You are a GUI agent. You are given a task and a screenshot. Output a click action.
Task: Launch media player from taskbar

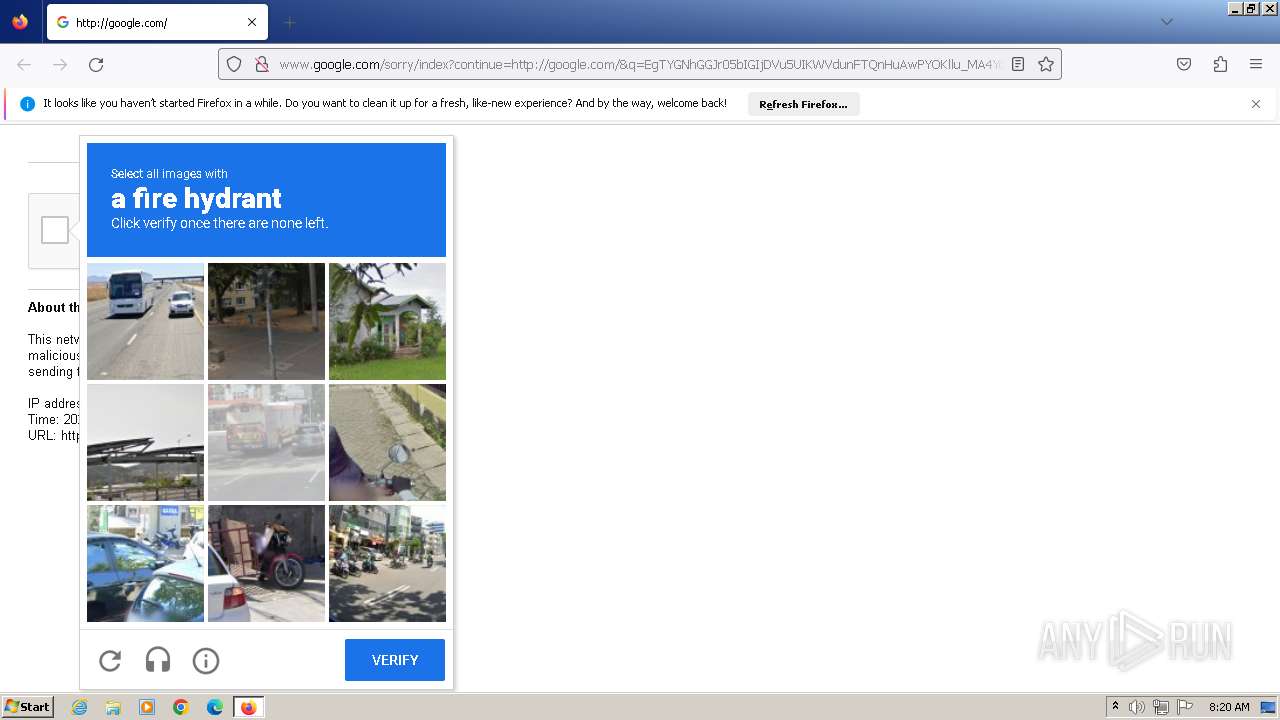[x=147, y=707]
